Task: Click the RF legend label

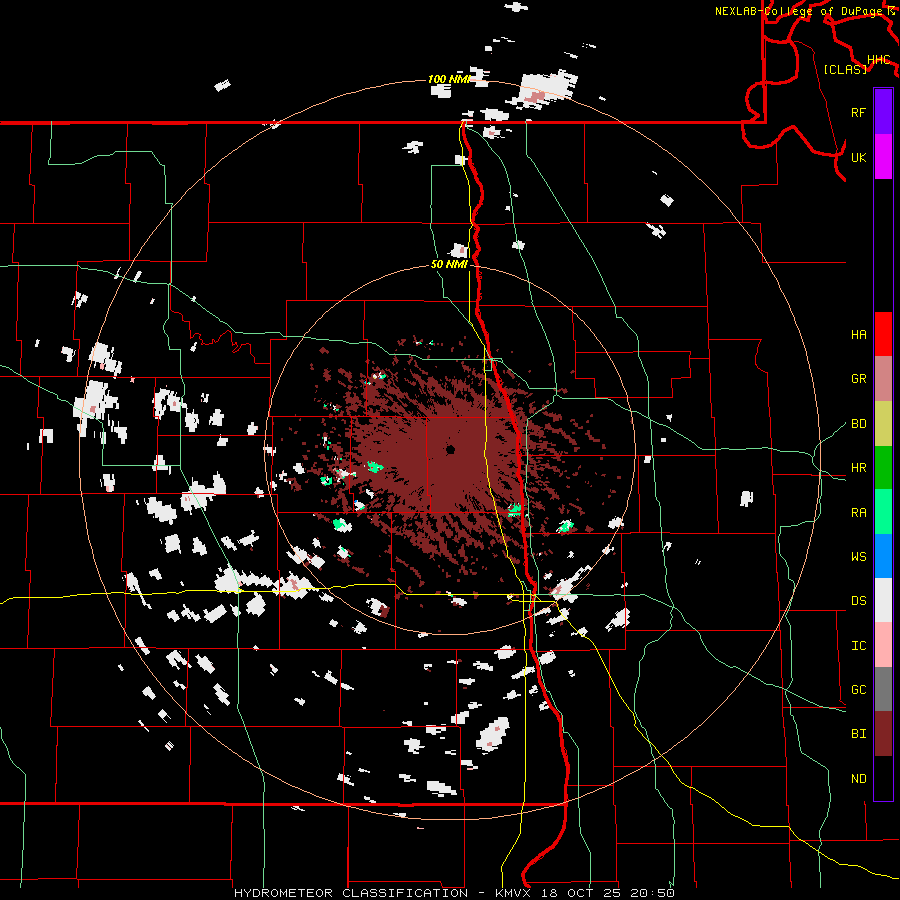Action: (858, 112)
